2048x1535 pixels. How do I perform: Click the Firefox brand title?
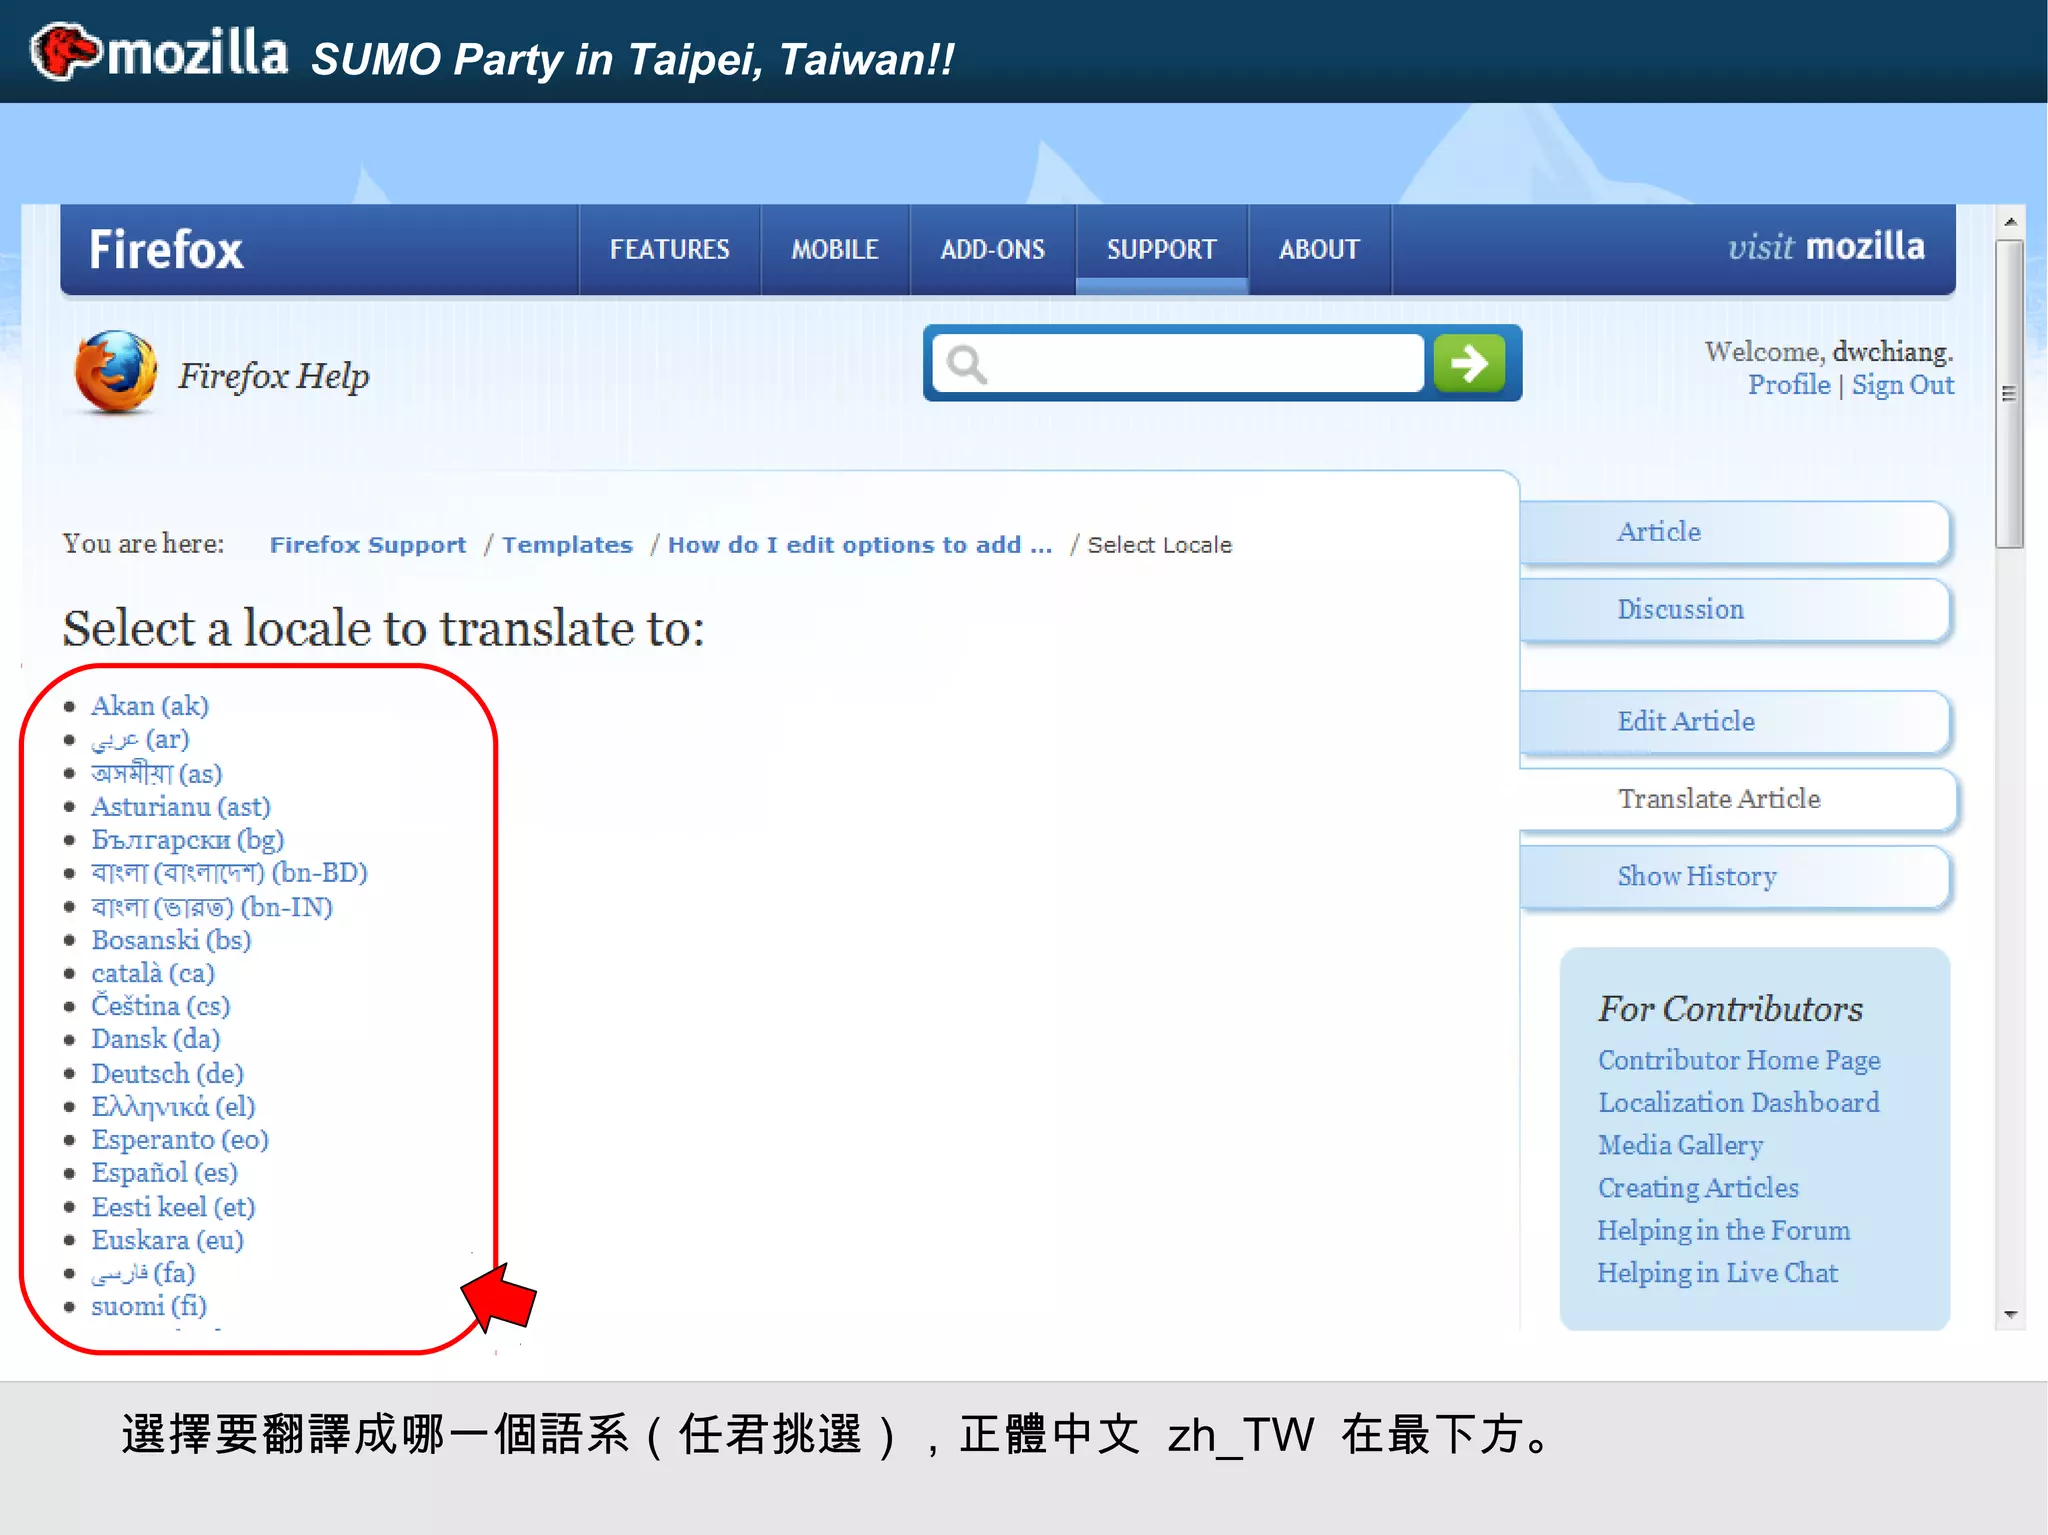[166, 249]
